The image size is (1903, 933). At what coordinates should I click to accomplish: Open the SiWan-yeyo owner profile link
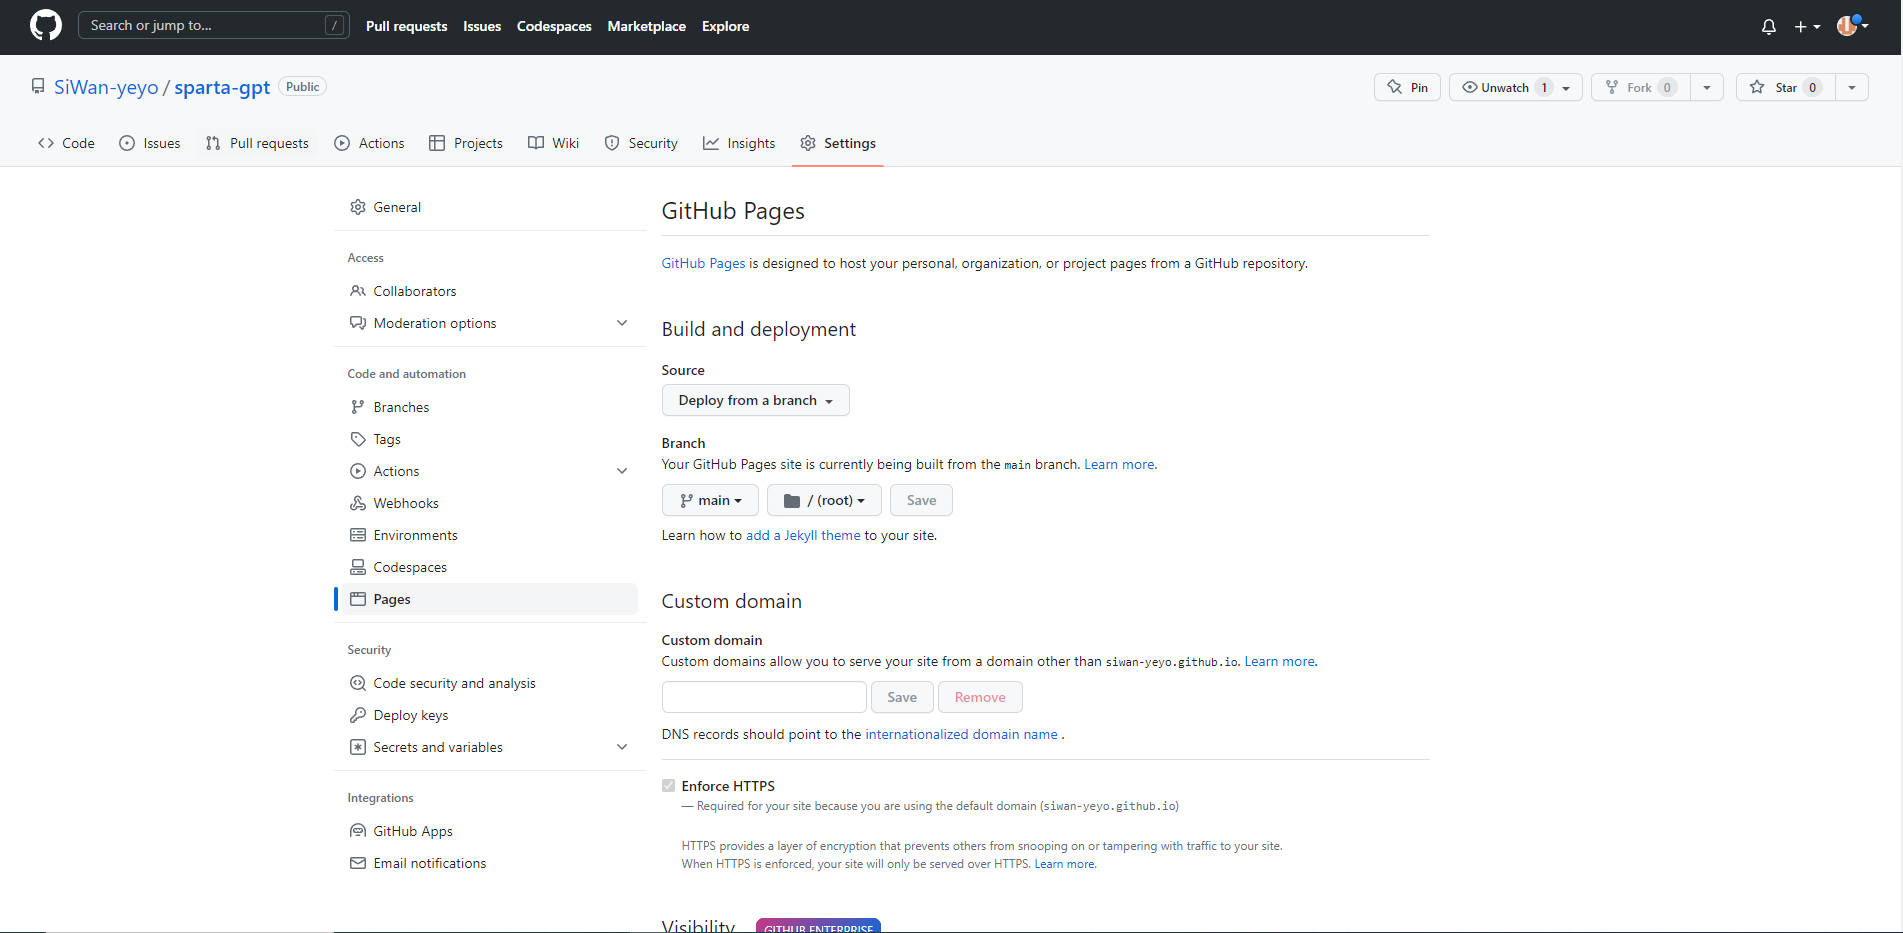click(x=106, y=87)
